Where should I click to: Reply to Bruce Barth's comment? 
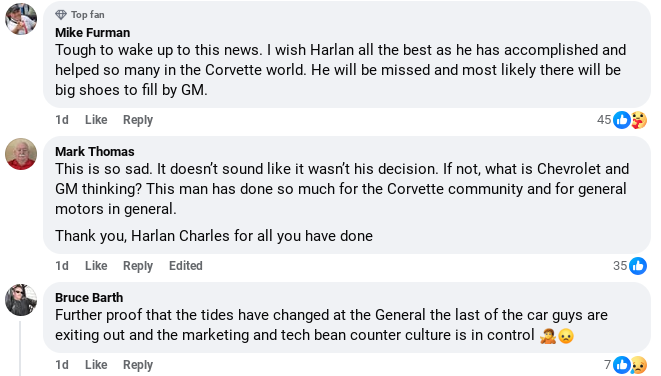(x=138, y=365)
